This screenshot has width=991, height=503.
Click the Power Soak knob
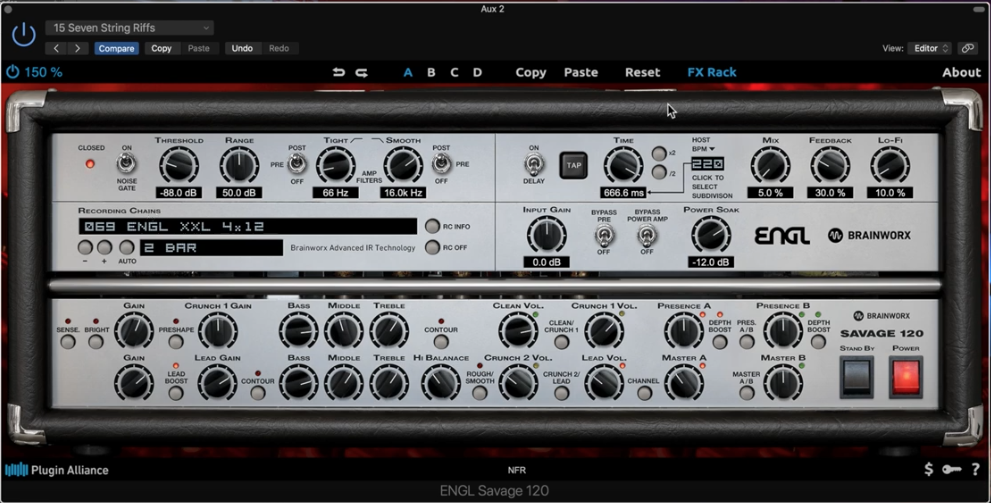click(x=711, y=234)
